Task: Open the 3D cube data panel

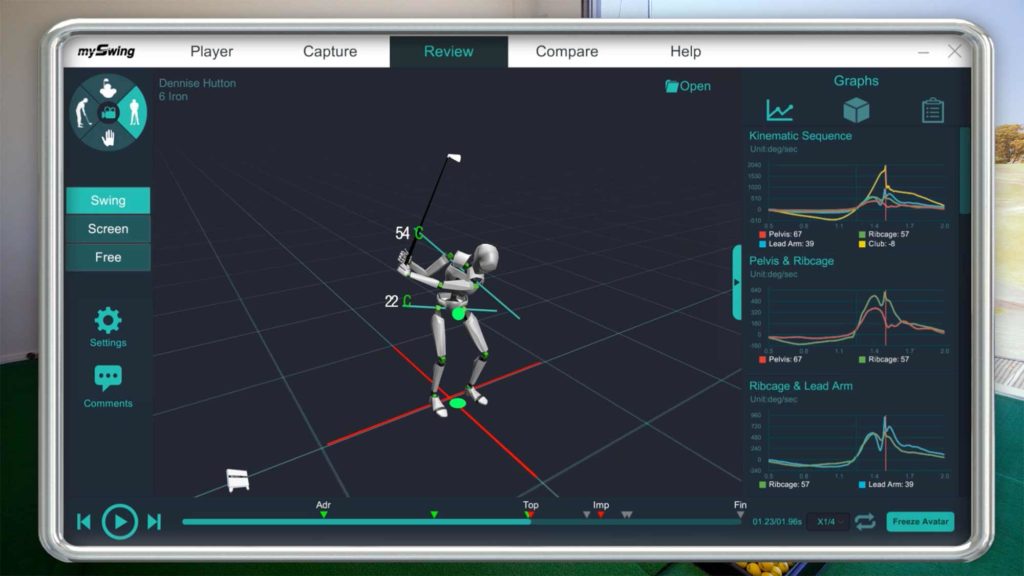Action: pos(856,110)
